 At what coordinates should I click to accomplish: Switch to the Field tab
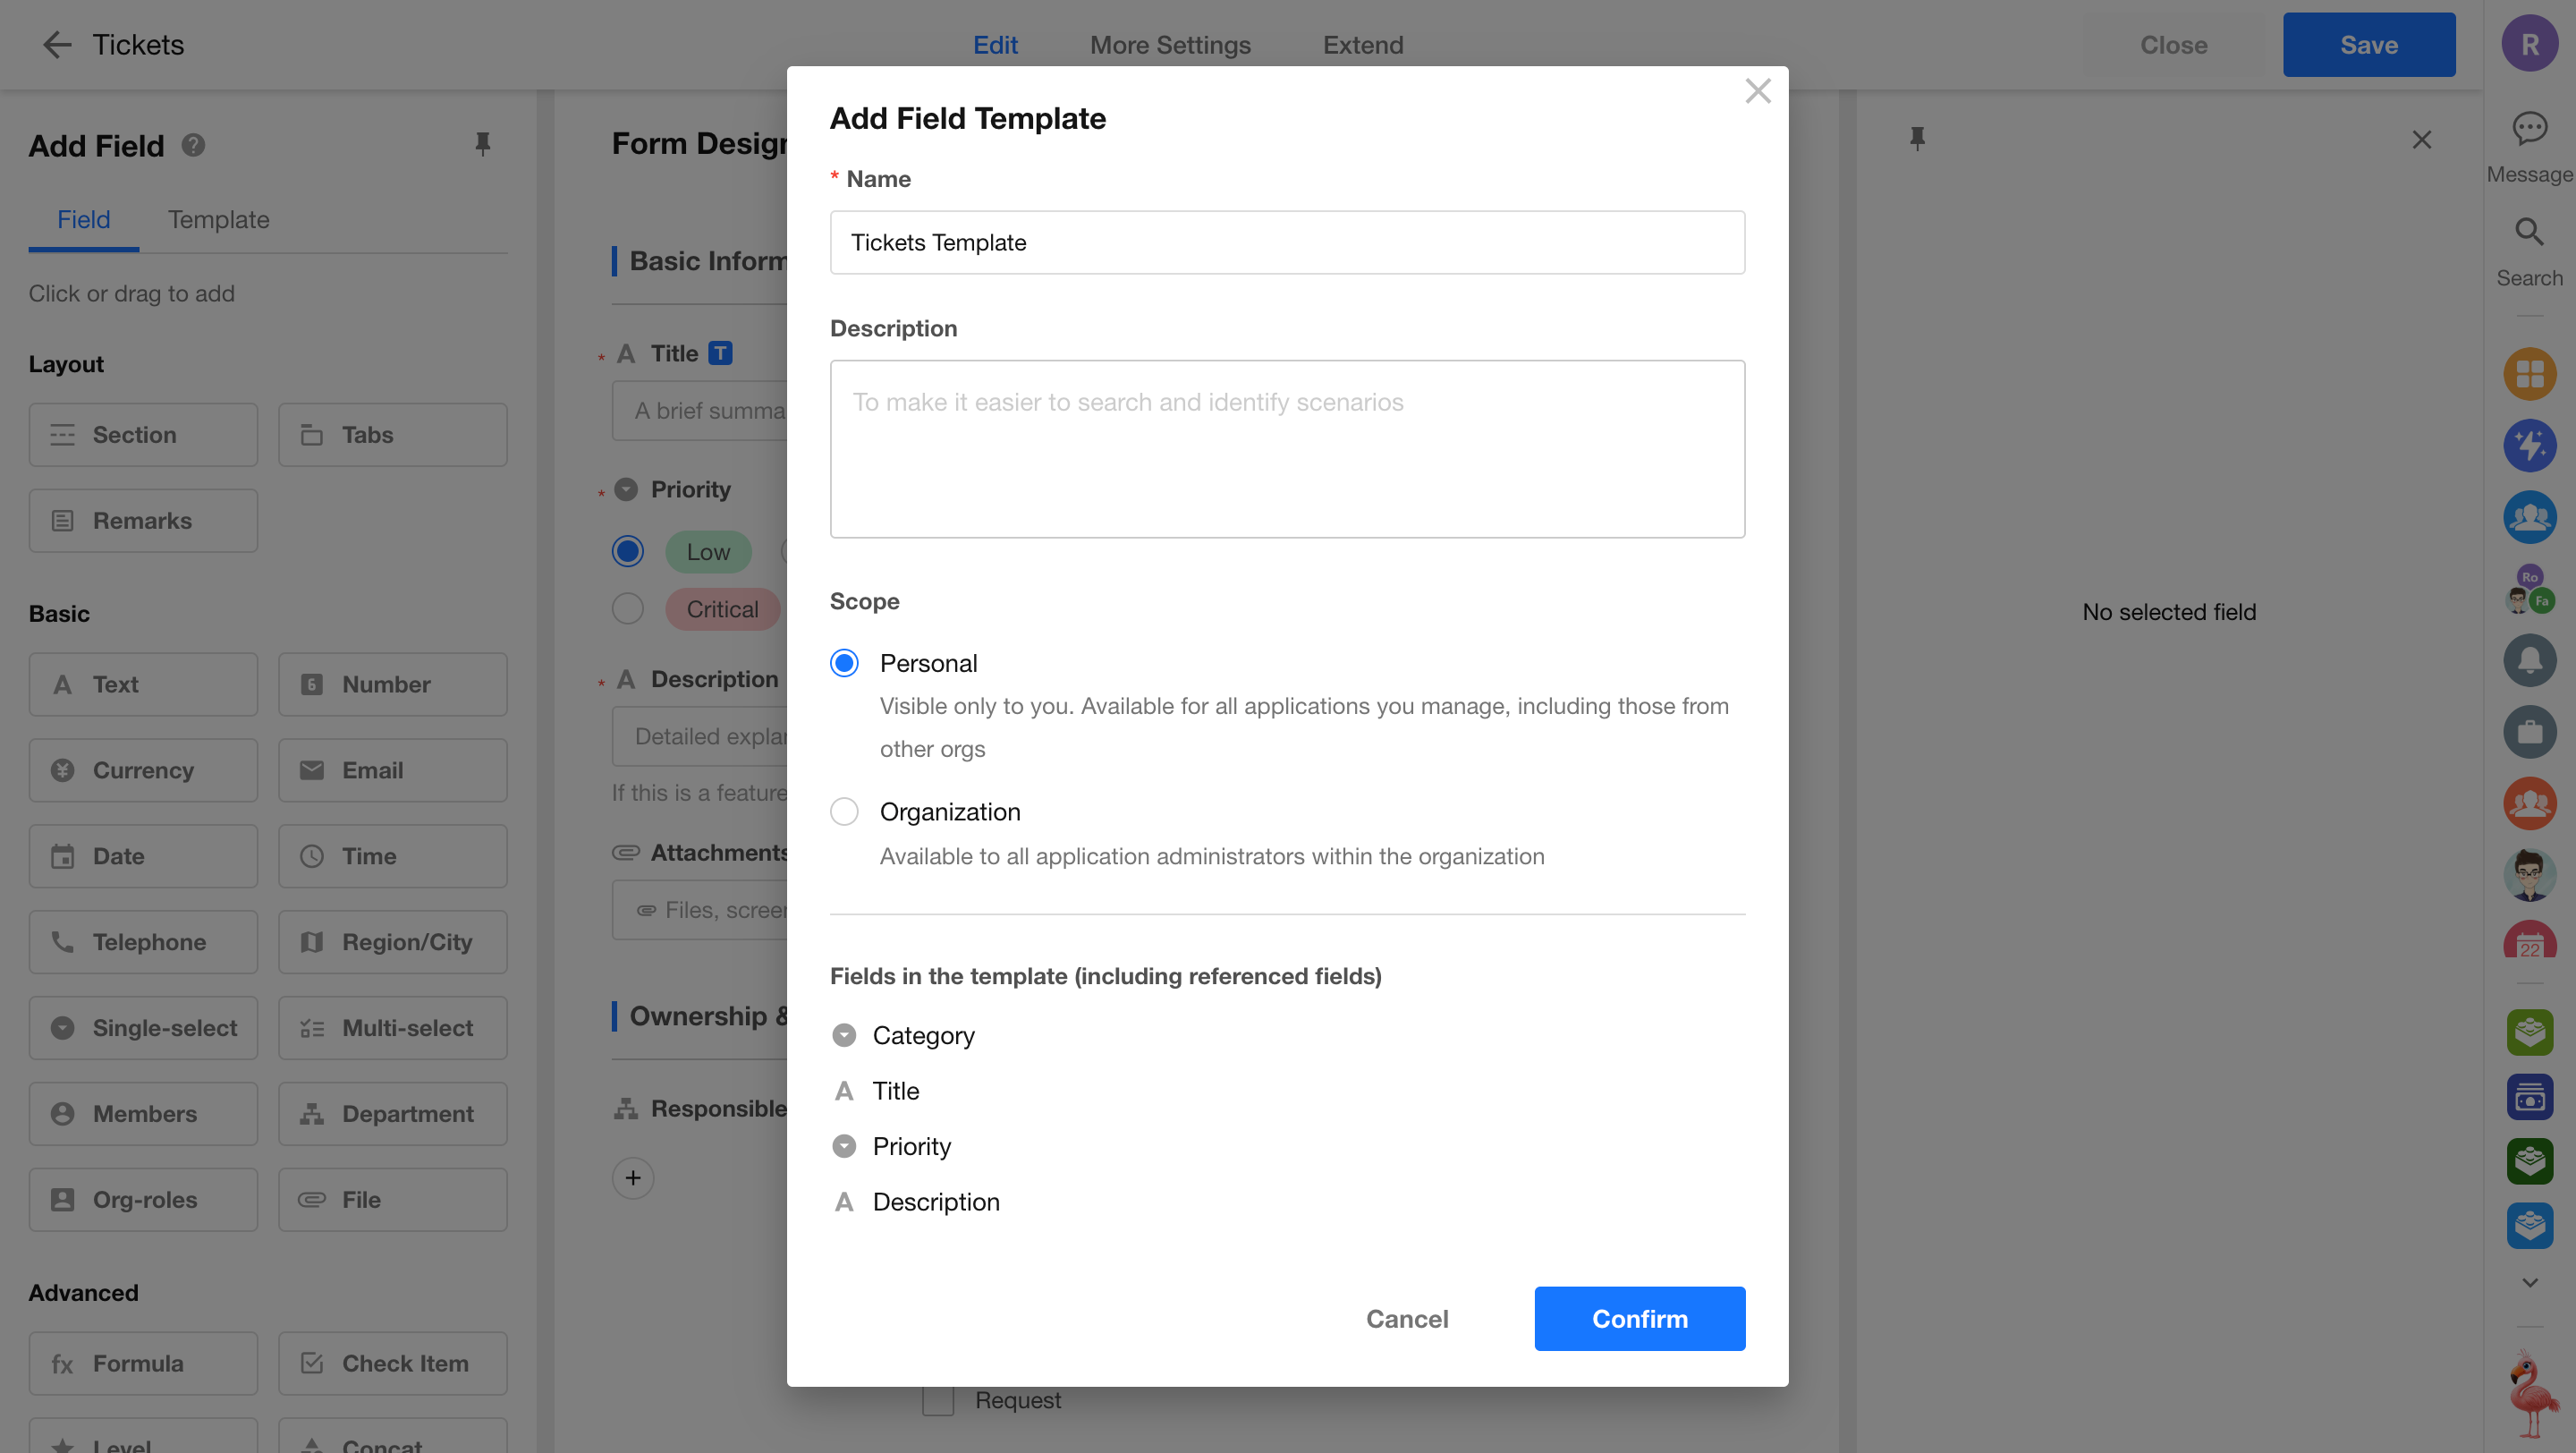tap(83, 220)
